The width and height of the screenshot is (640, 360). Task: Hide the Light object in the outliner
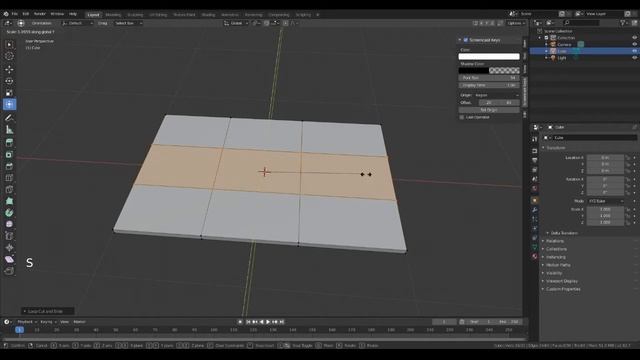pos(634,58)
